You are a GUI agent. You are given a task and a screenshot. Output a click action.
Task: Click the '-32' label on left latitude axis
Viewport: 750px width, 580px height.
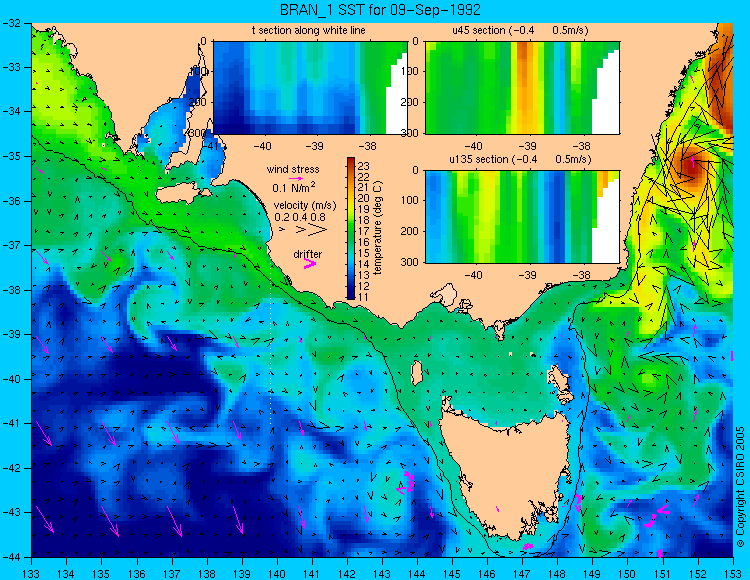pos(11,22)
